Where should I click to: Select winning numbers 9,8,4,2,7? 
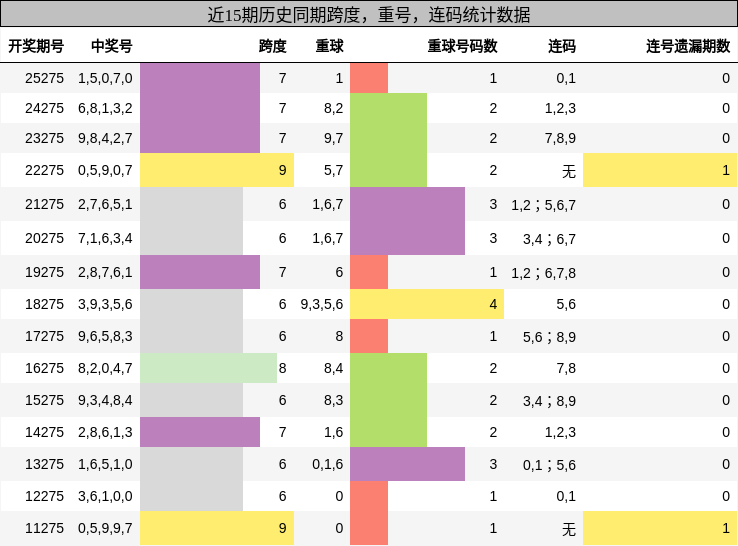click(105, 138)
